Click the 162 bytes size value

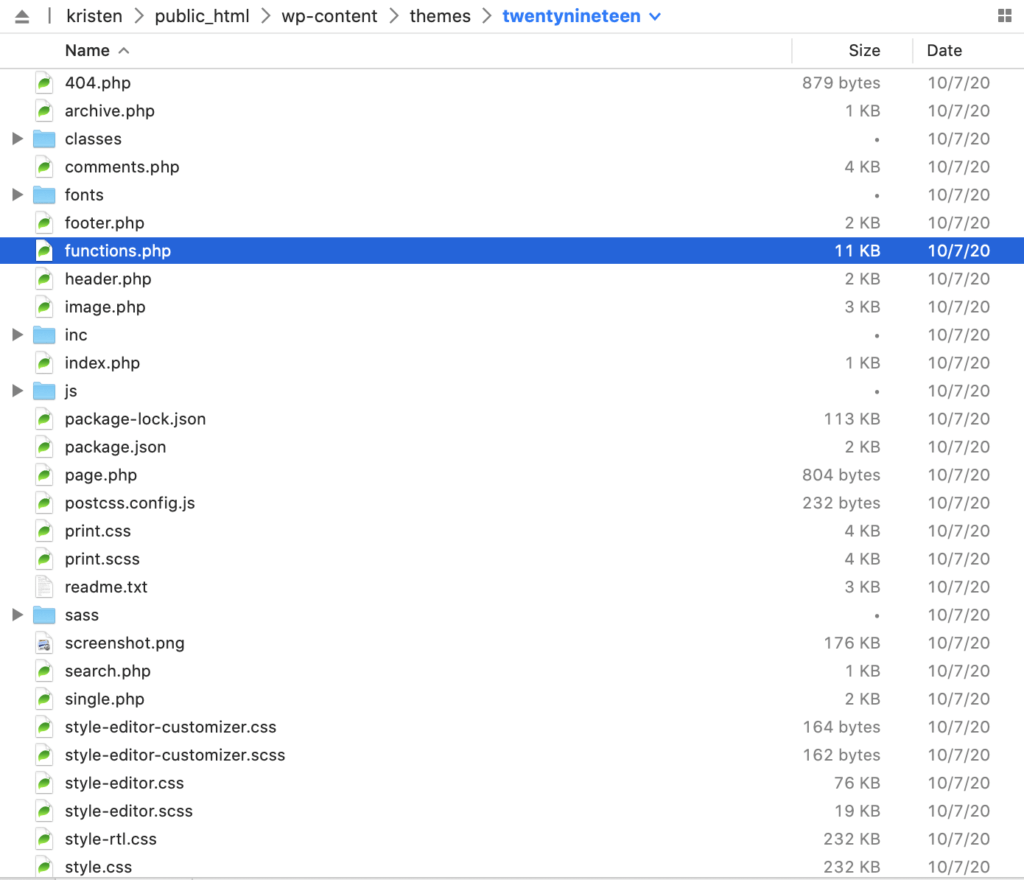pyautogui.click(x=841, y=755)
